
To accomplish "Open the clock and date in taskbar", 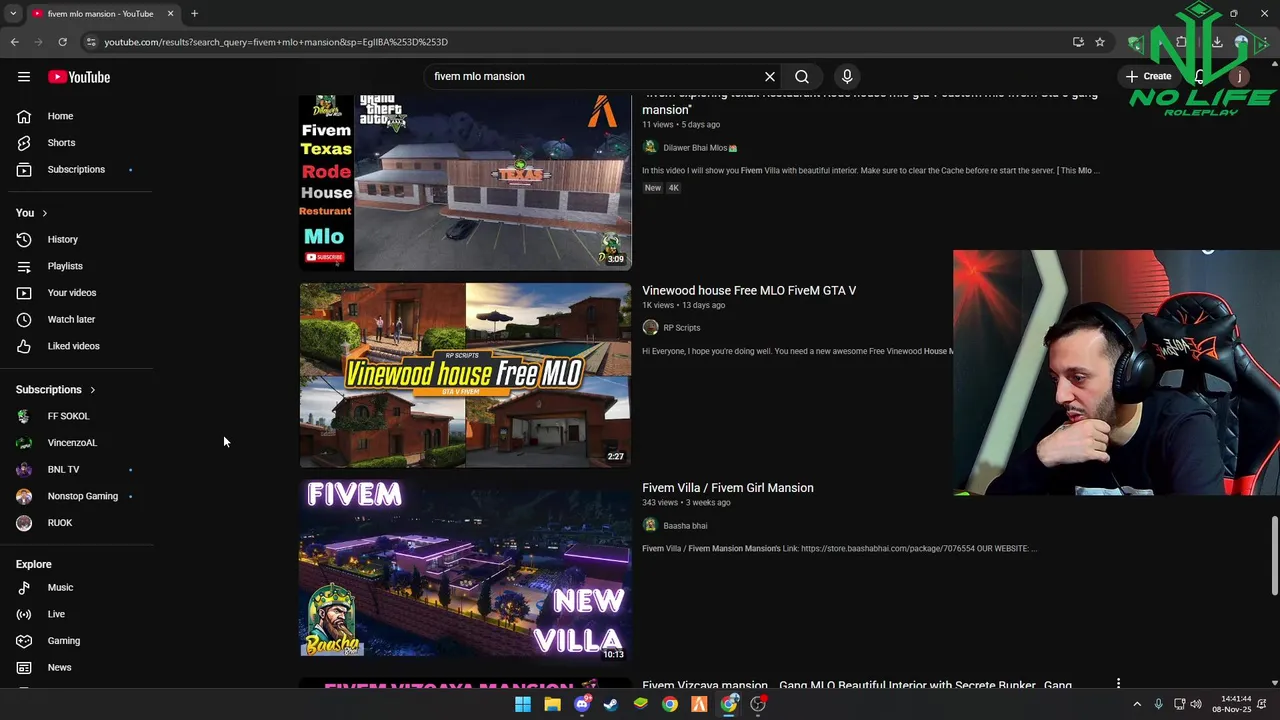I will (1231, 704).
